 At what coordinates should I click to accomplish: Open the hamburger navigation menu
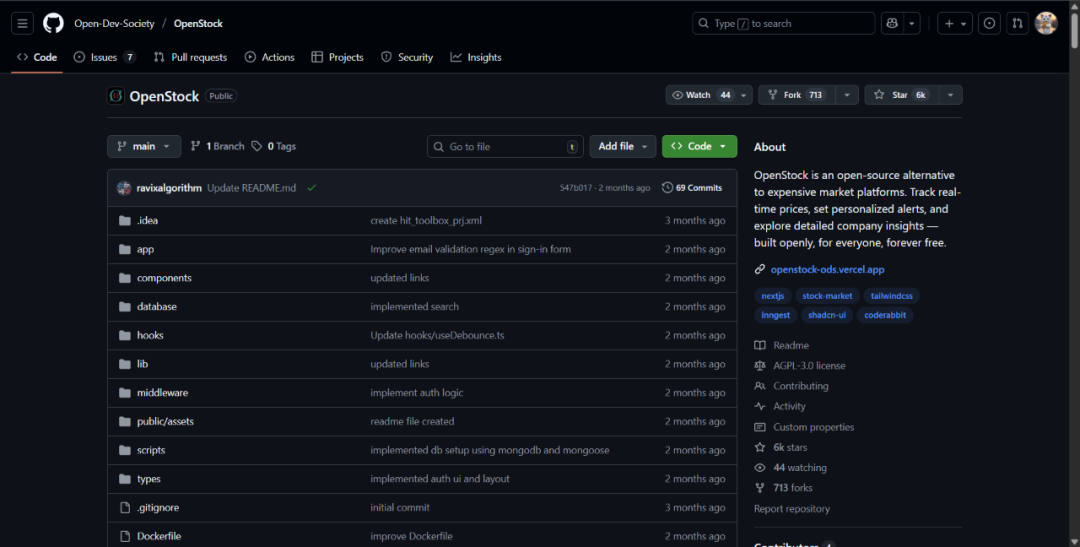point(22,23)
